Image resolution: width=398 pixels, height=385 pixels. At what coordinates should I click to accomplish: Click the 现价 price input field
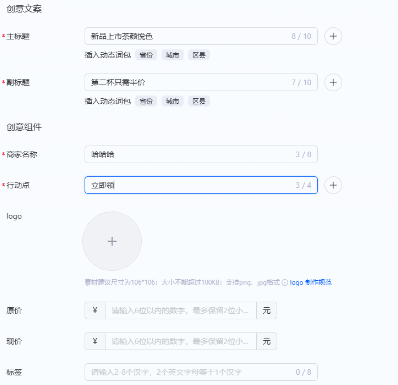point(181,341)
